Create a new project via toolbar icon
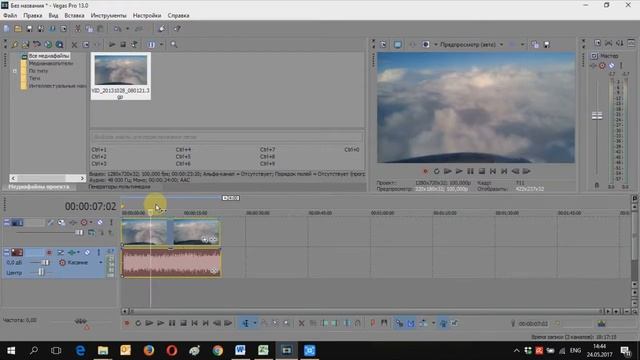Image resolution: width=640 pixels, height=360 pixels. click(x=7, y=29)
